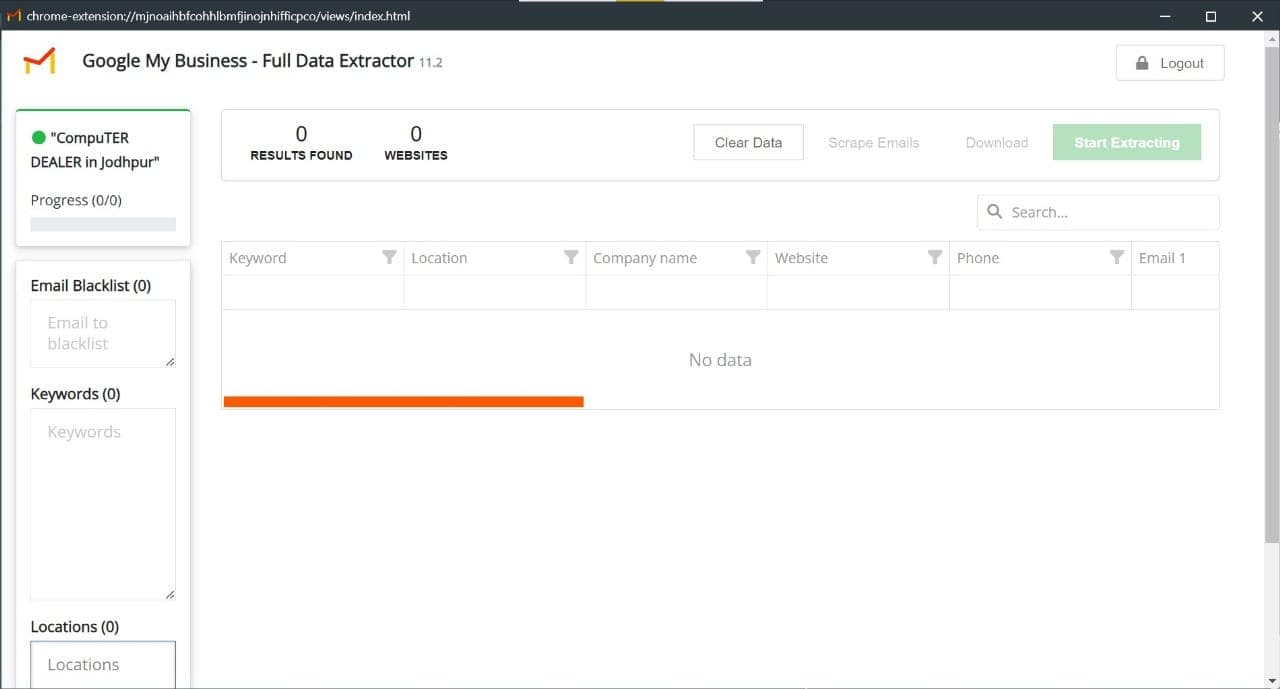Click the Email Blacklist (0) label
The height and width of the screenshot is (689, 1280).
click(91, 285)
